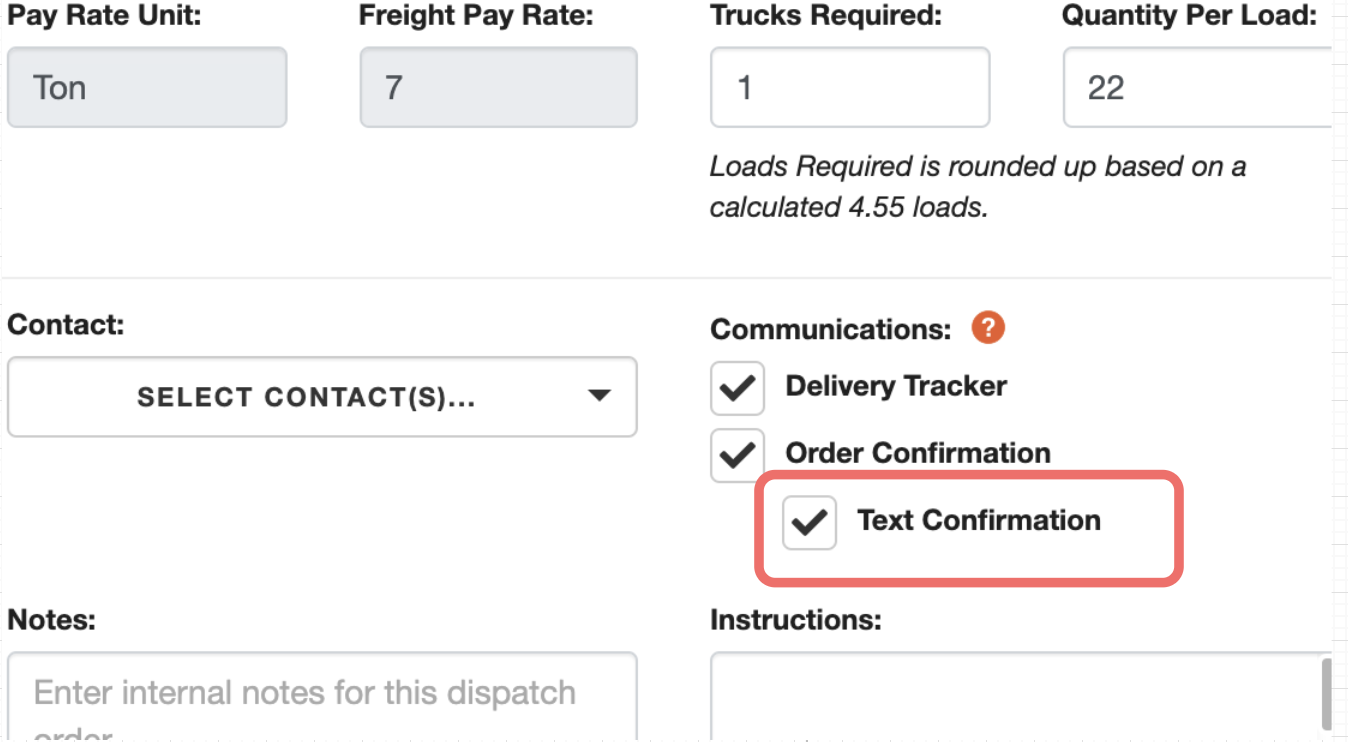The height and width of the screenshot is (742, 1348).
Task: Focus the Trucks Required input field
Action: [x=850, y=87]
